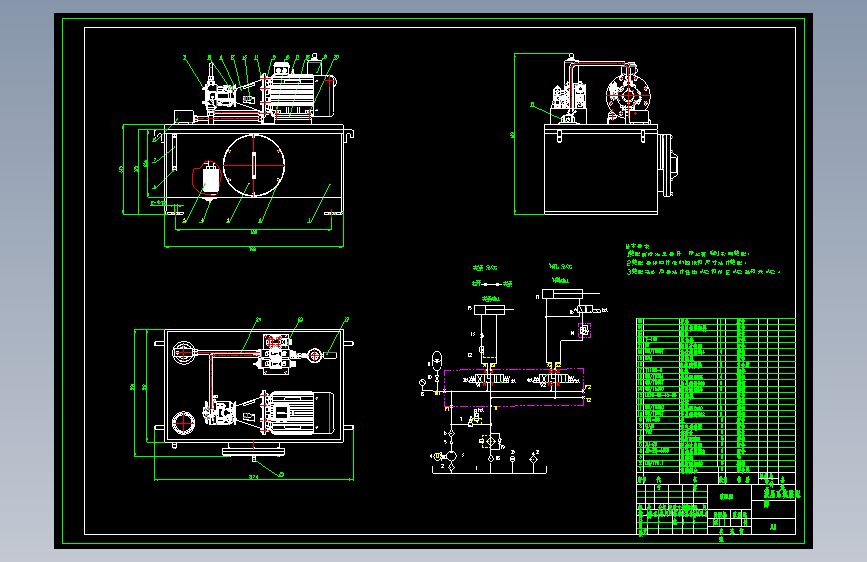867x562 pixels.
Task: Select the valve manifold block in the plan view
Action: coord(276,355)
